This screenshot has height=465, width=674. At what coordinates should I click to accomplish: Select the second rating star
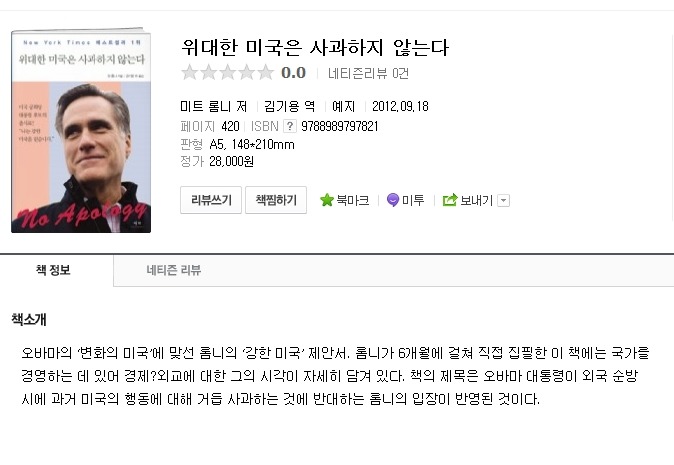point(208,72)
